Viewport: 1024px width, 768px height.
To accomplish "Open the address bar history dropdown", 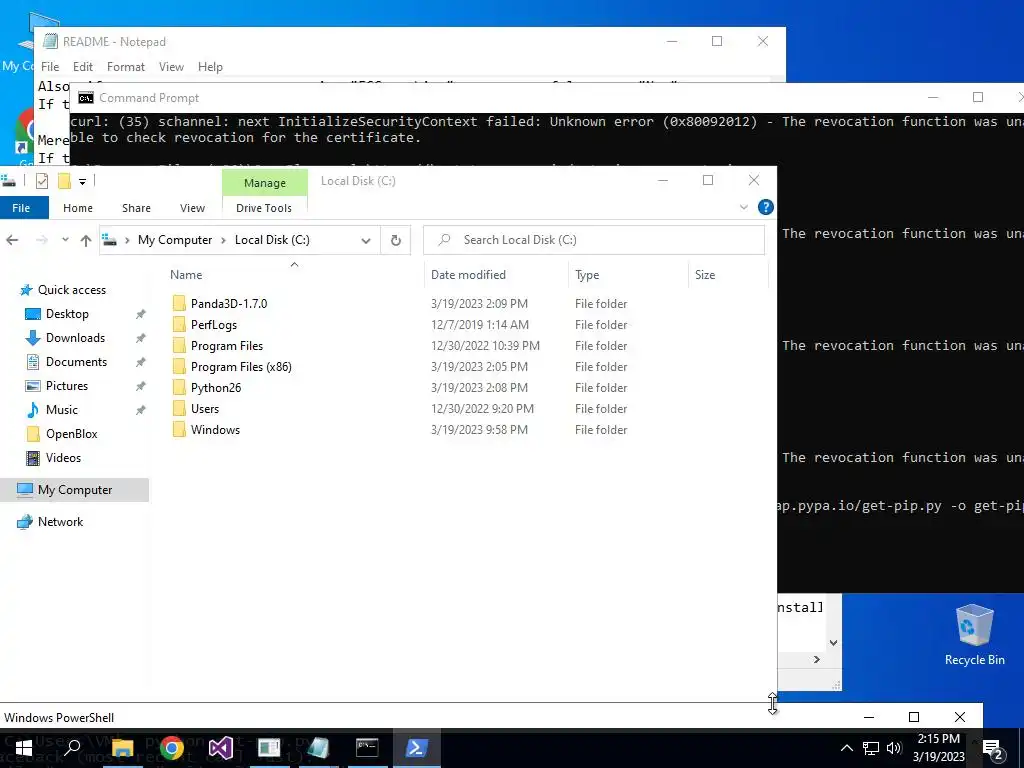I will [x=366, y=240].
